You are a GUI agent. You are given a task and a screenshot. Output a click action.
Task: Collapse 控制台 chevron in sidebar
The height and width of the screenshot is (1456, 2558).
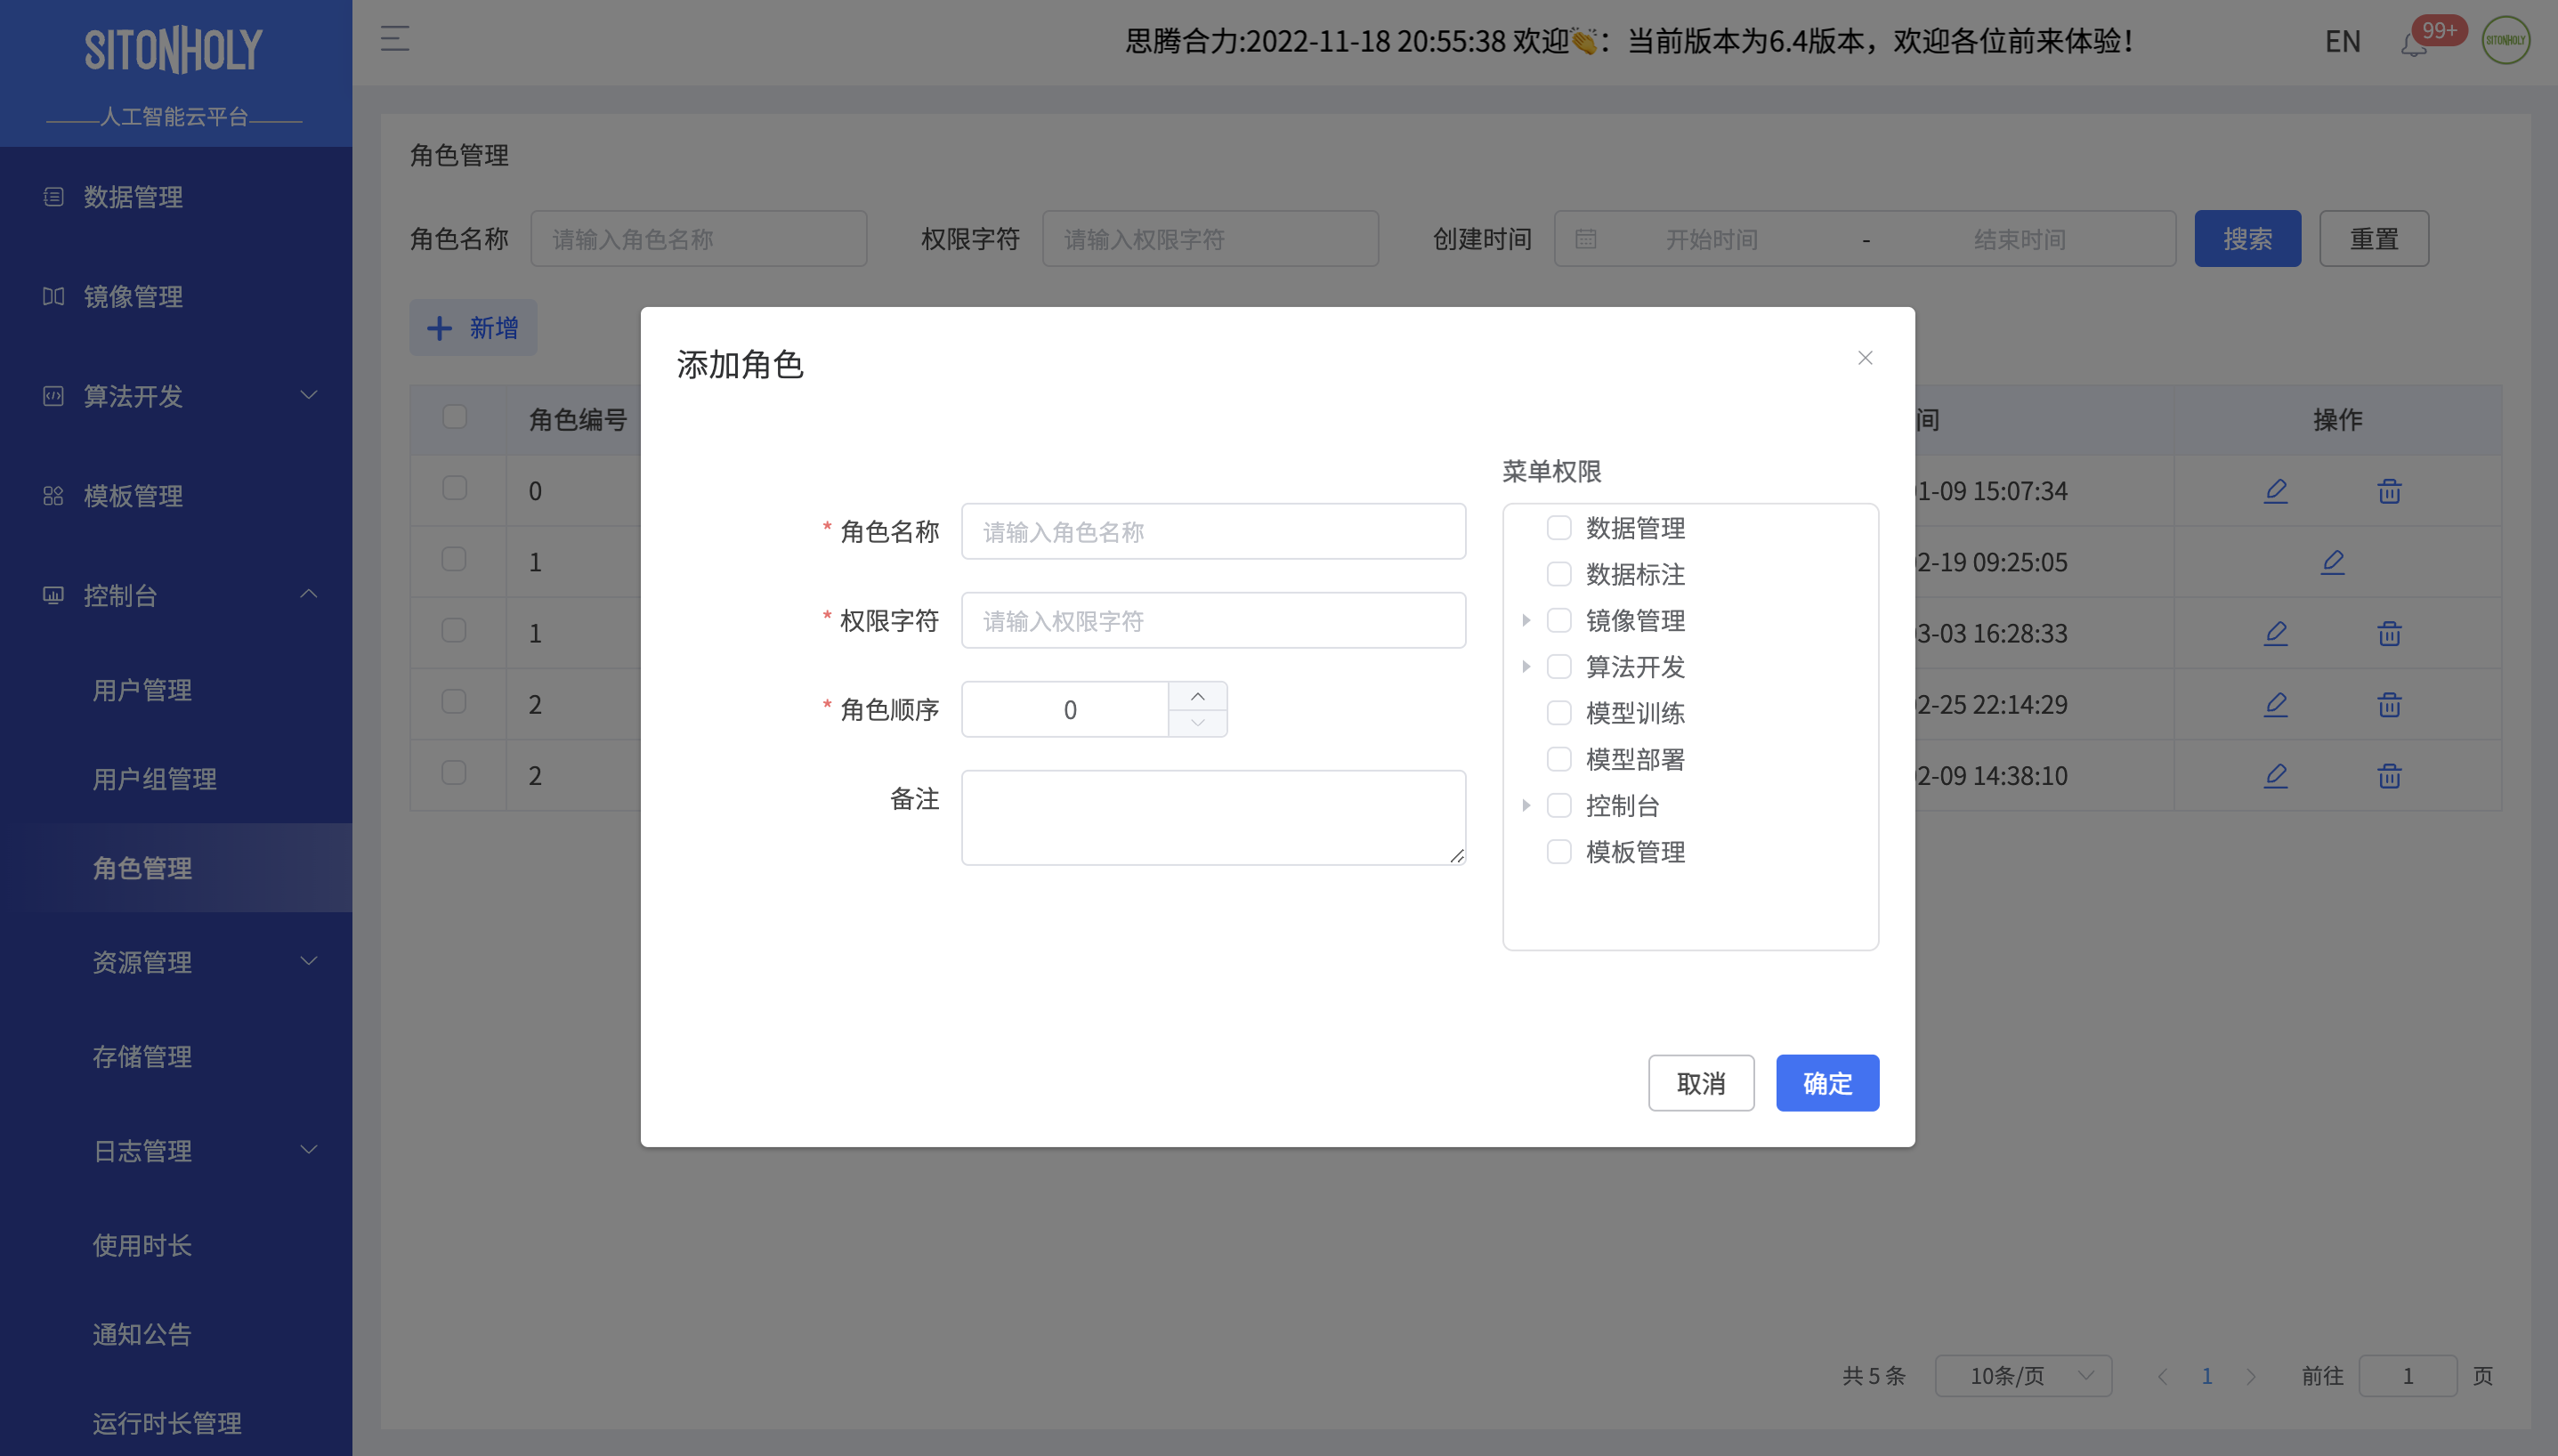[x=309, y=594]
